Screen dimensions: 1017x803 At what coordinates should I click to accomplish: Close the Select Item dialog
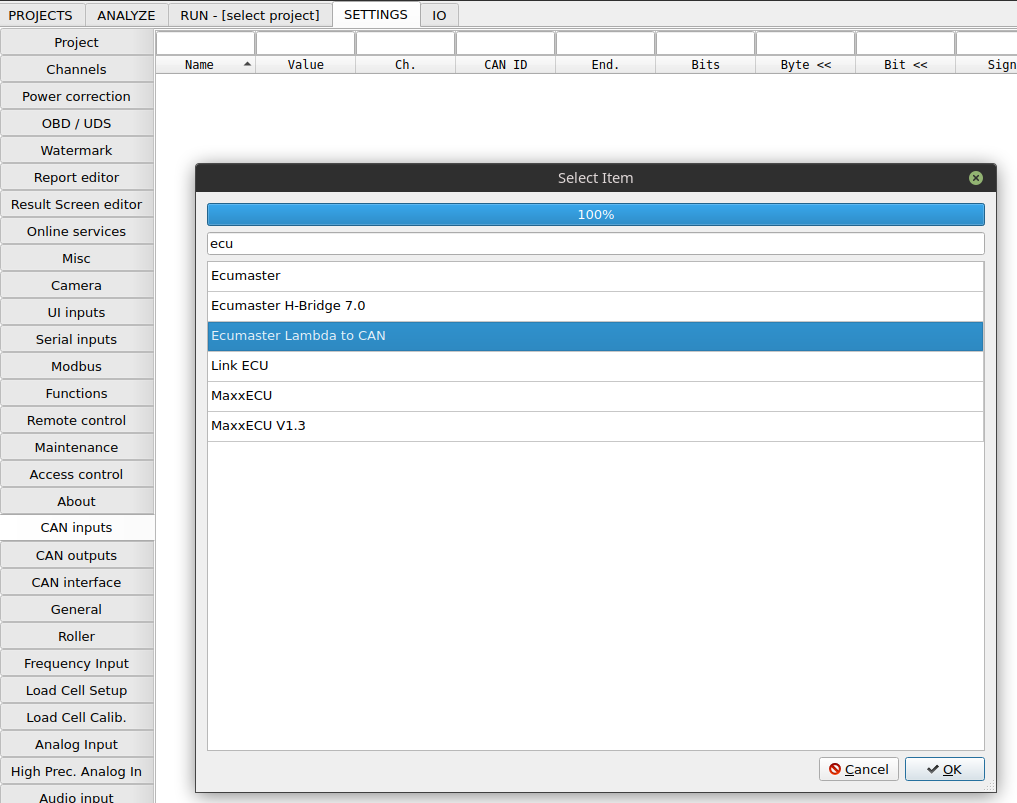(x=975, y=178)
